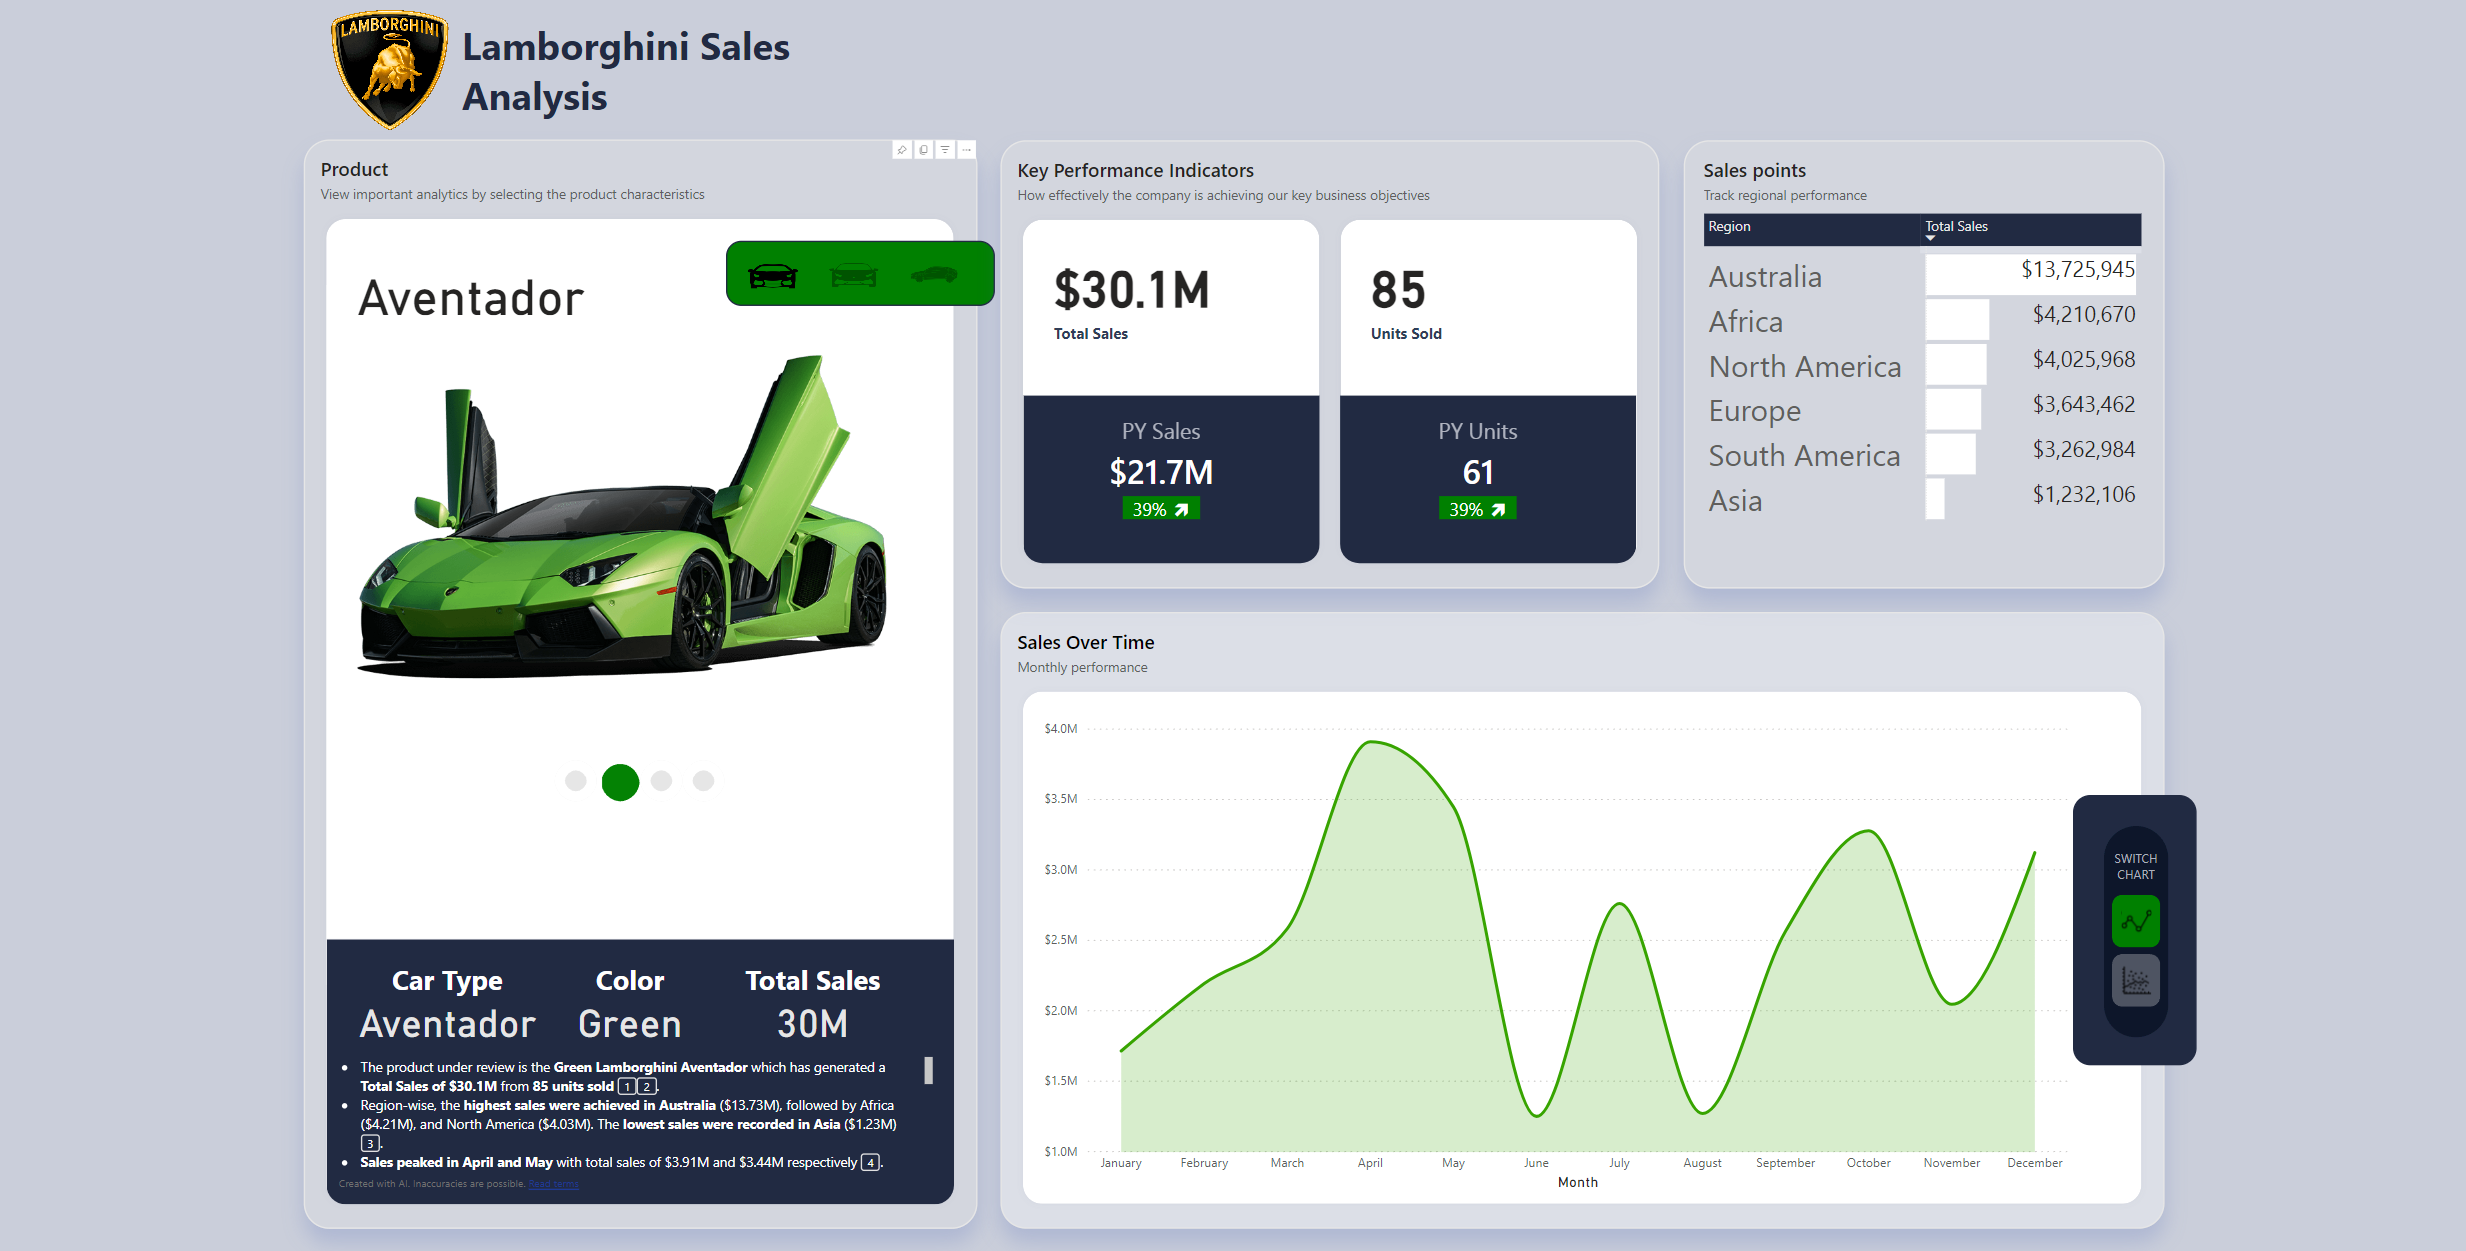Click the $4,025,968 sales value
The width and height of the screenshot is (2466, 1251).
pyautogui.click(x=2084, y=360)
